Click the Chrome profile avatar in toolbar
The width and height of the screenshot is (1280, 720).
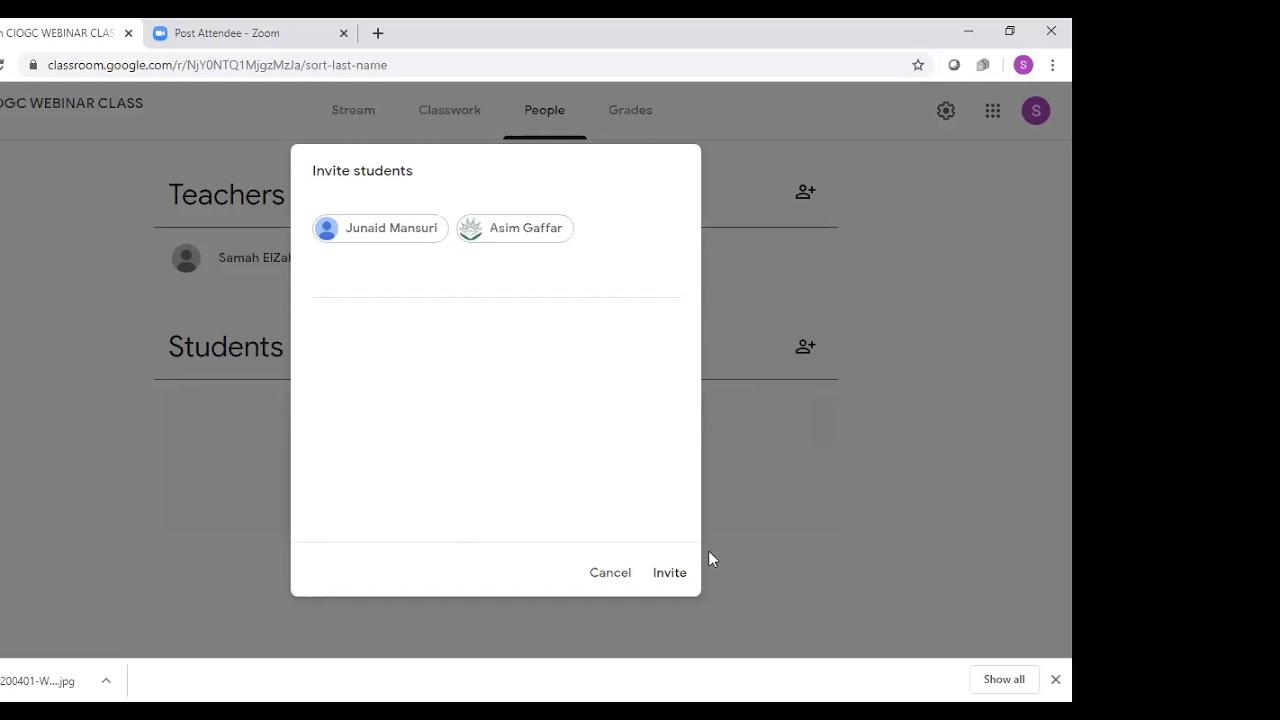click(1023, 65)
